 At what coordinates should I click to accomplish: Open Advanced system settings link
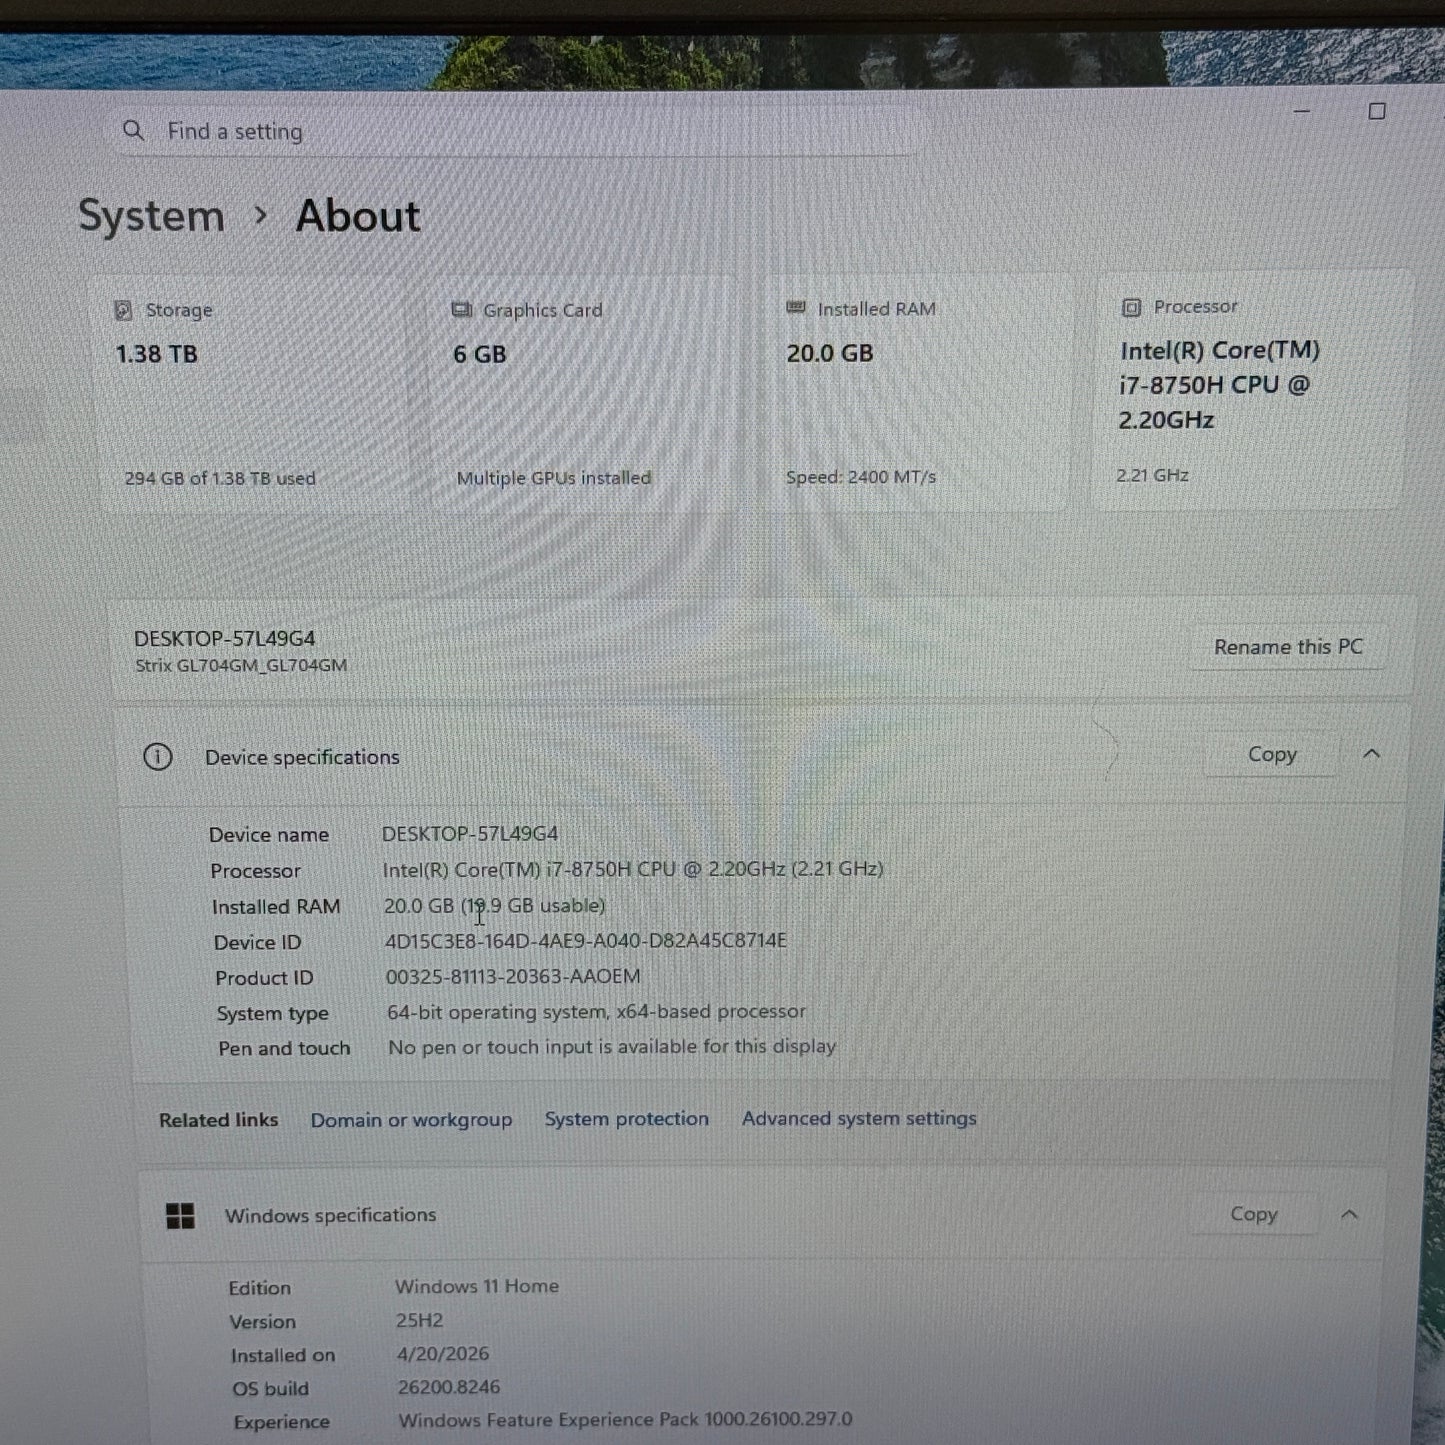tap(859, 1118)
